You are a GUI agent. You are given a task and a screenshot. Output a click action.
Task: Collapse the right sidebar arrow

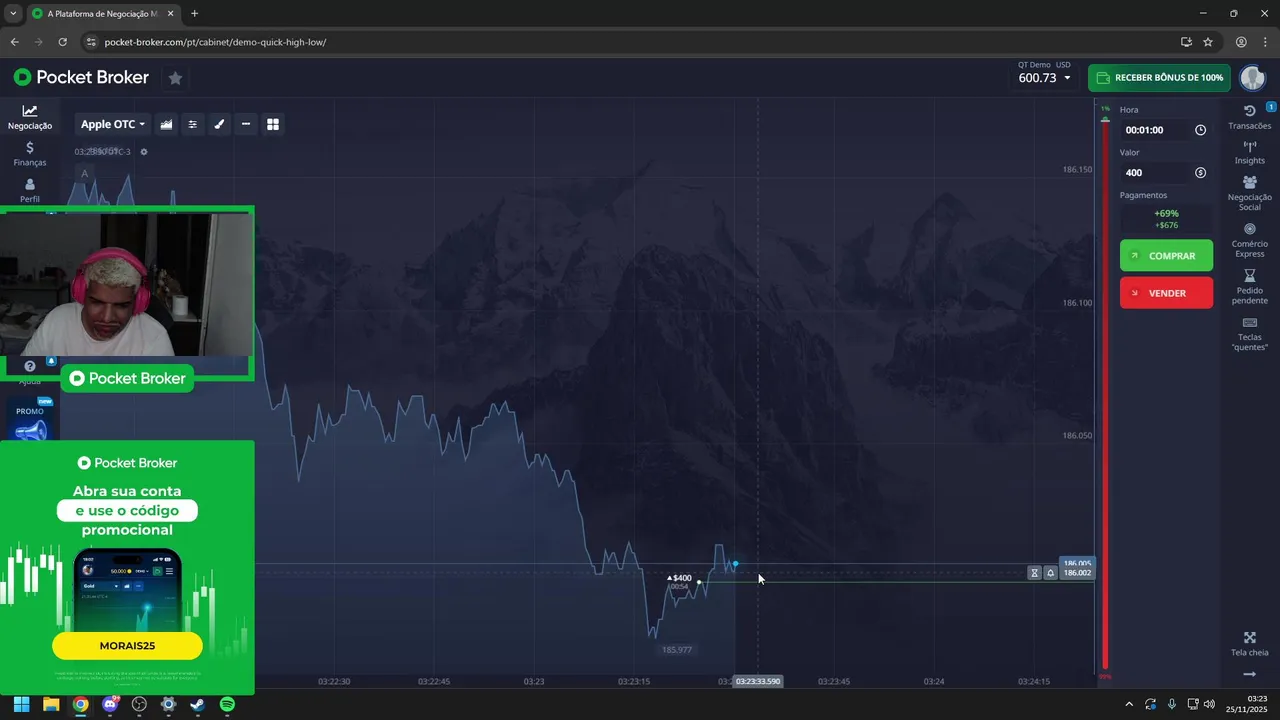(x=1249, y=674)
